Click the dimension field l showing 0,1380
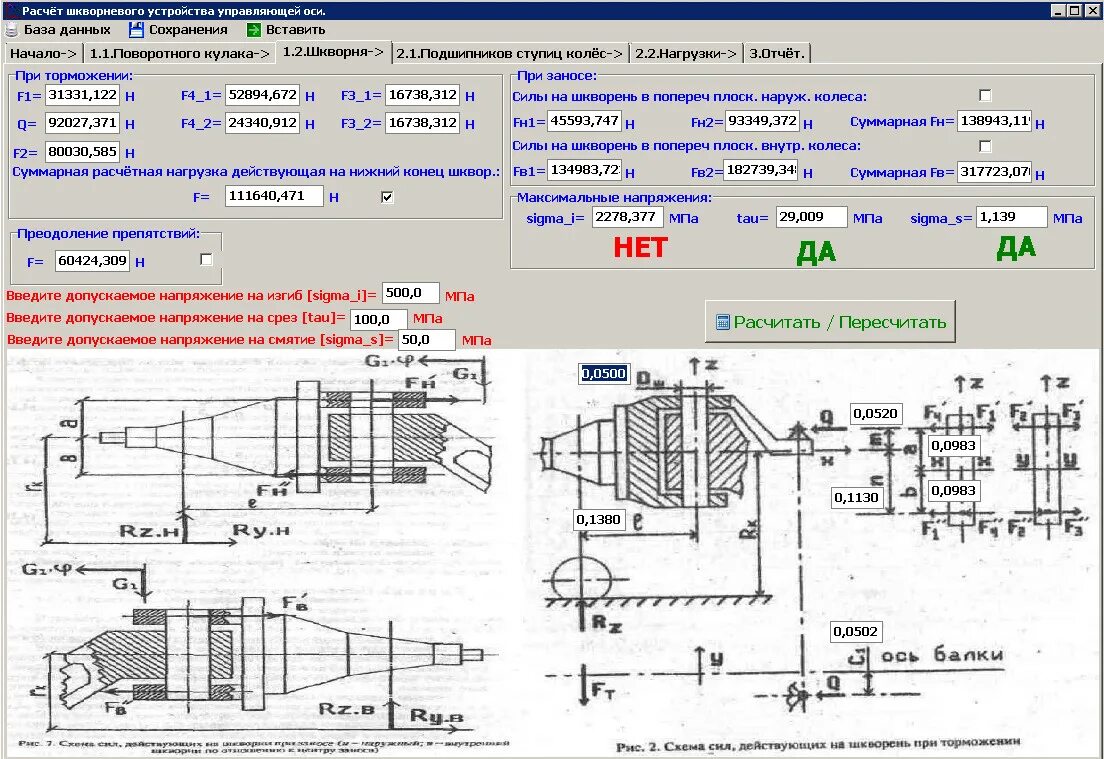The width and height of the screenshot is (1104, 759). 598,520
